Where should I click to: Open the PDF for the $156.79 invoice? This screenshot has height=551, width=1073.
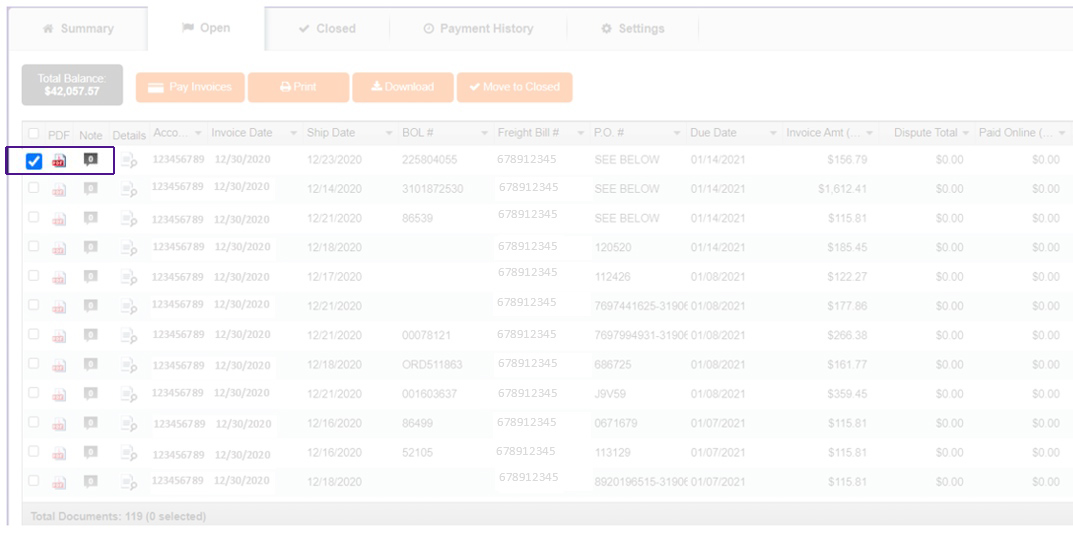(60, 161)
